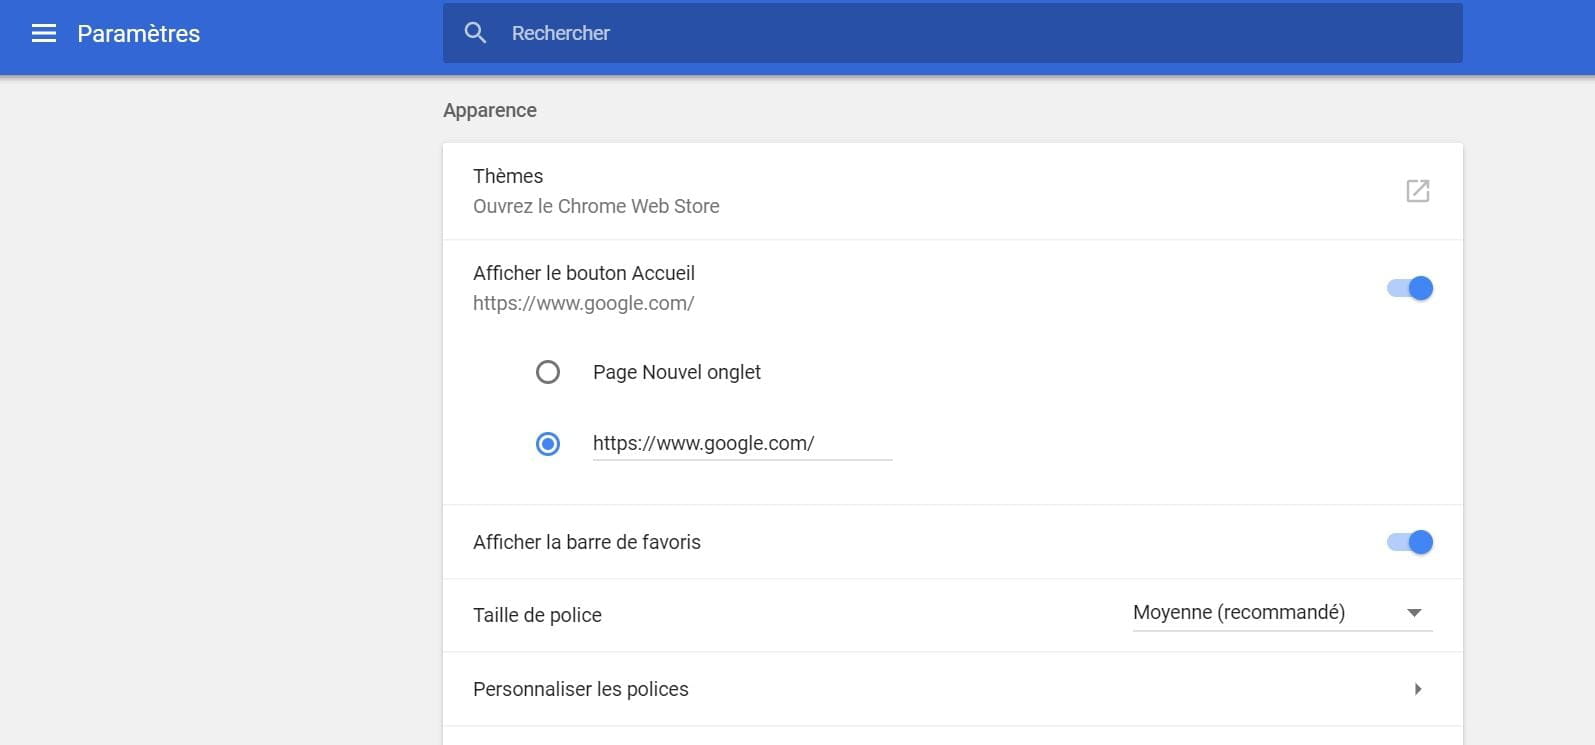The image size is (1595, 745).
Task: Focus the Rechercher search field
Action: pos(952,33)
